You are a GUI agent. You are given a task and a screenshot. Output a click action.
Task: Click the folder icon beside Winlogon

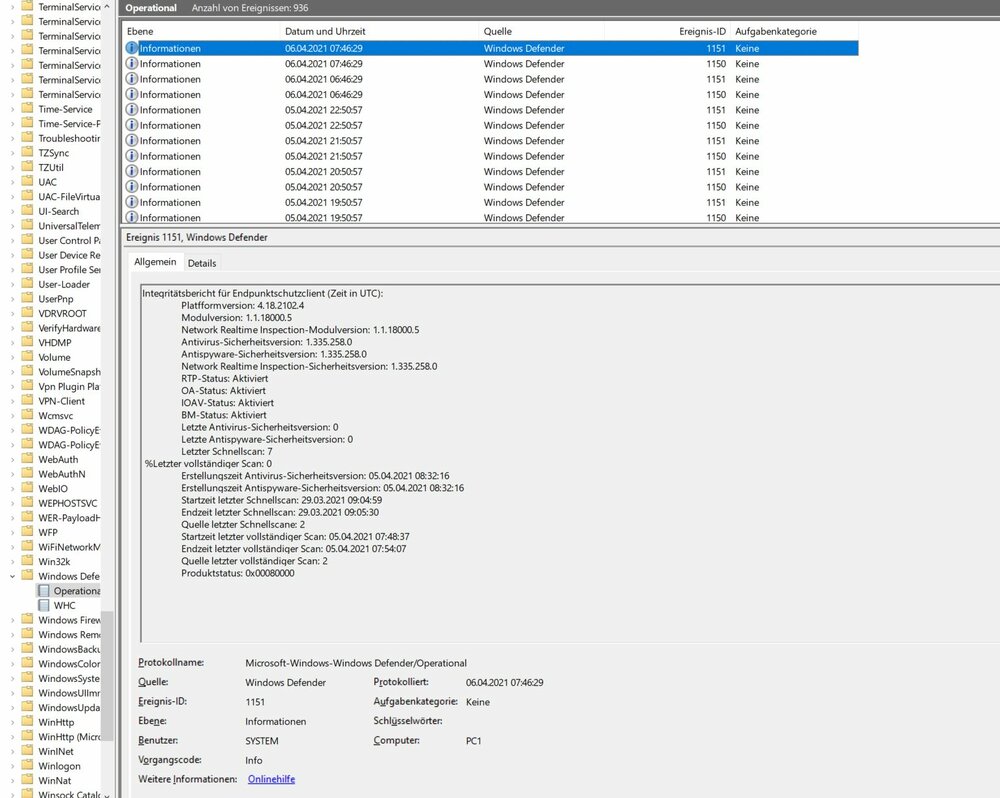(x=27, y=766)
